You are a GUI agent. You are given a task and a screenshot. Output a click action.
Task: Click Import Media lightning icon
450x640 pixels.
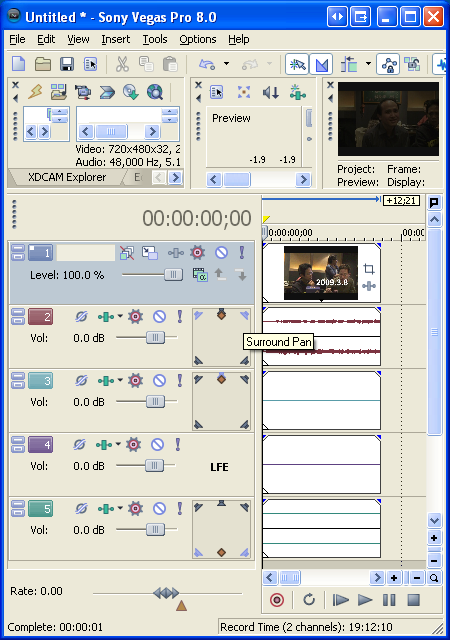click(x=35, y=92)
